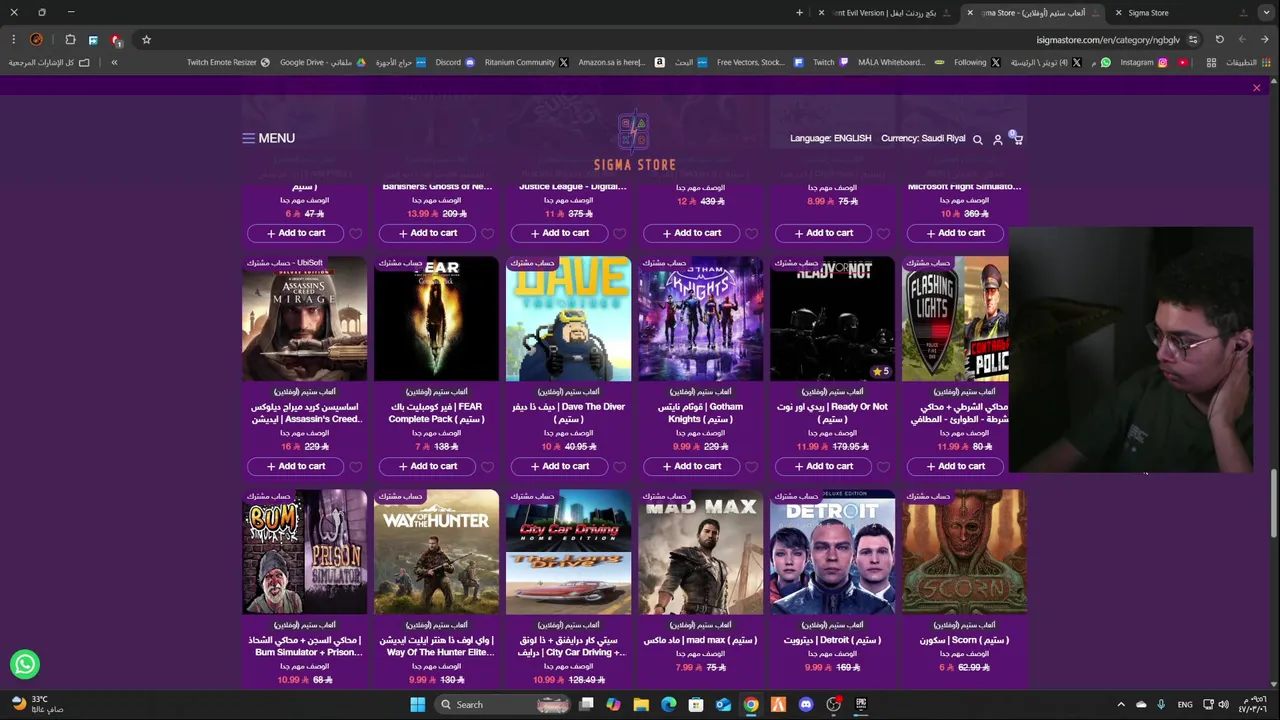Open the Detroit game cover image
The width and height of the screenshot is (1280, 720).
(832, 552)
